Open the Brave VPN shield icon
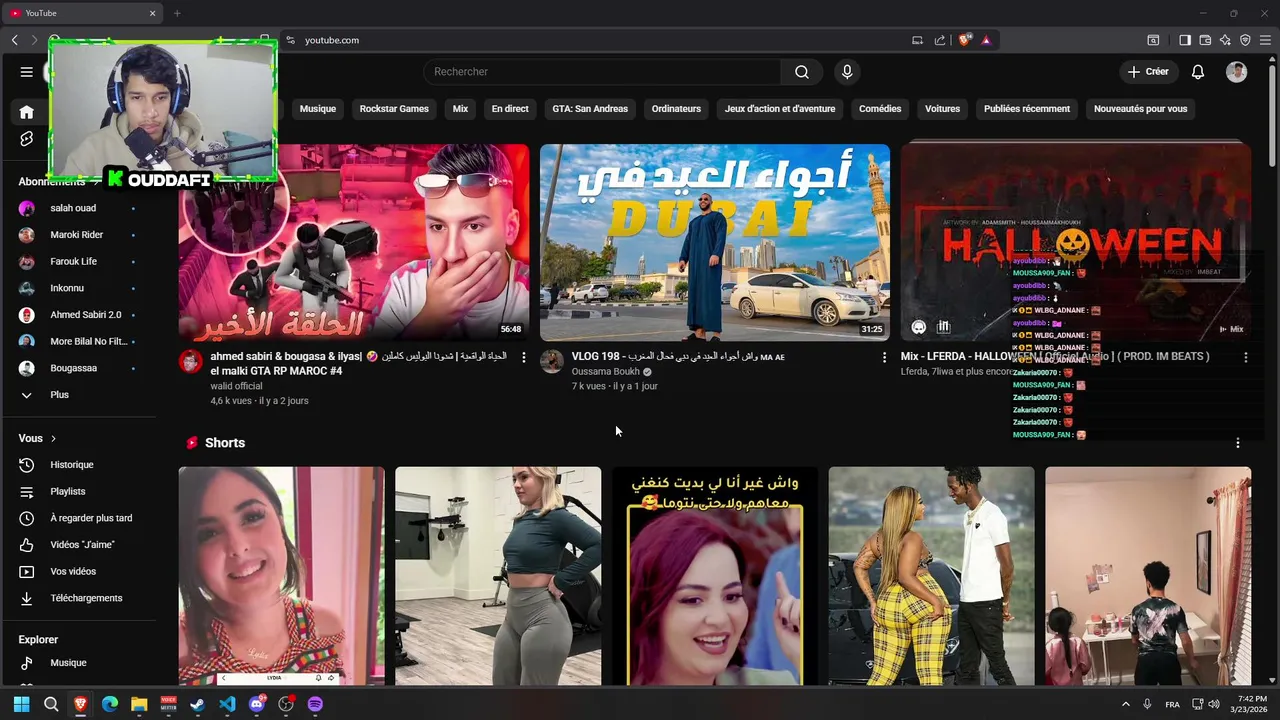Image resolution: width=1280 pixels, height=720 pixels. [x=1245, y=40]
